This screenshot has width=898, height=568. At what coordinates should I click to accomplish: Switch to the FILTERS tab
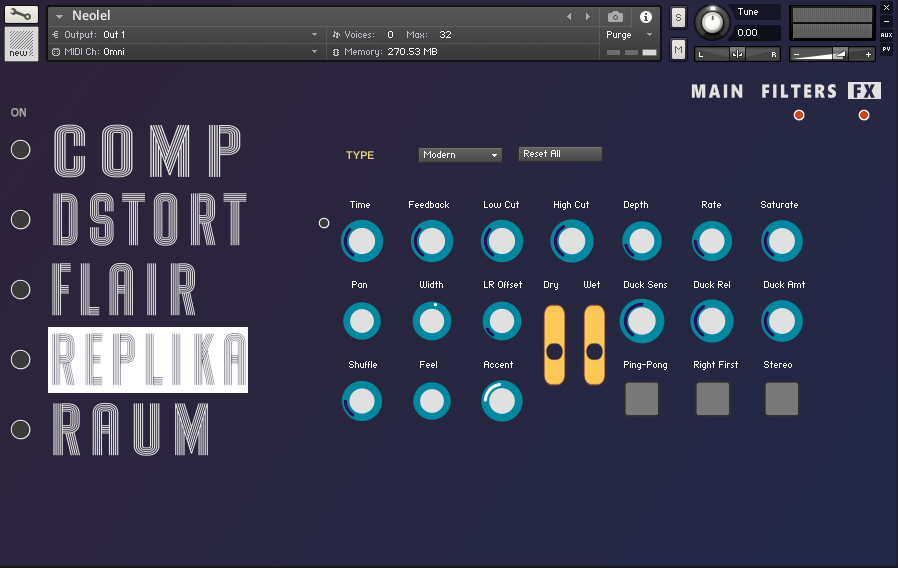[x=798, y=91]
